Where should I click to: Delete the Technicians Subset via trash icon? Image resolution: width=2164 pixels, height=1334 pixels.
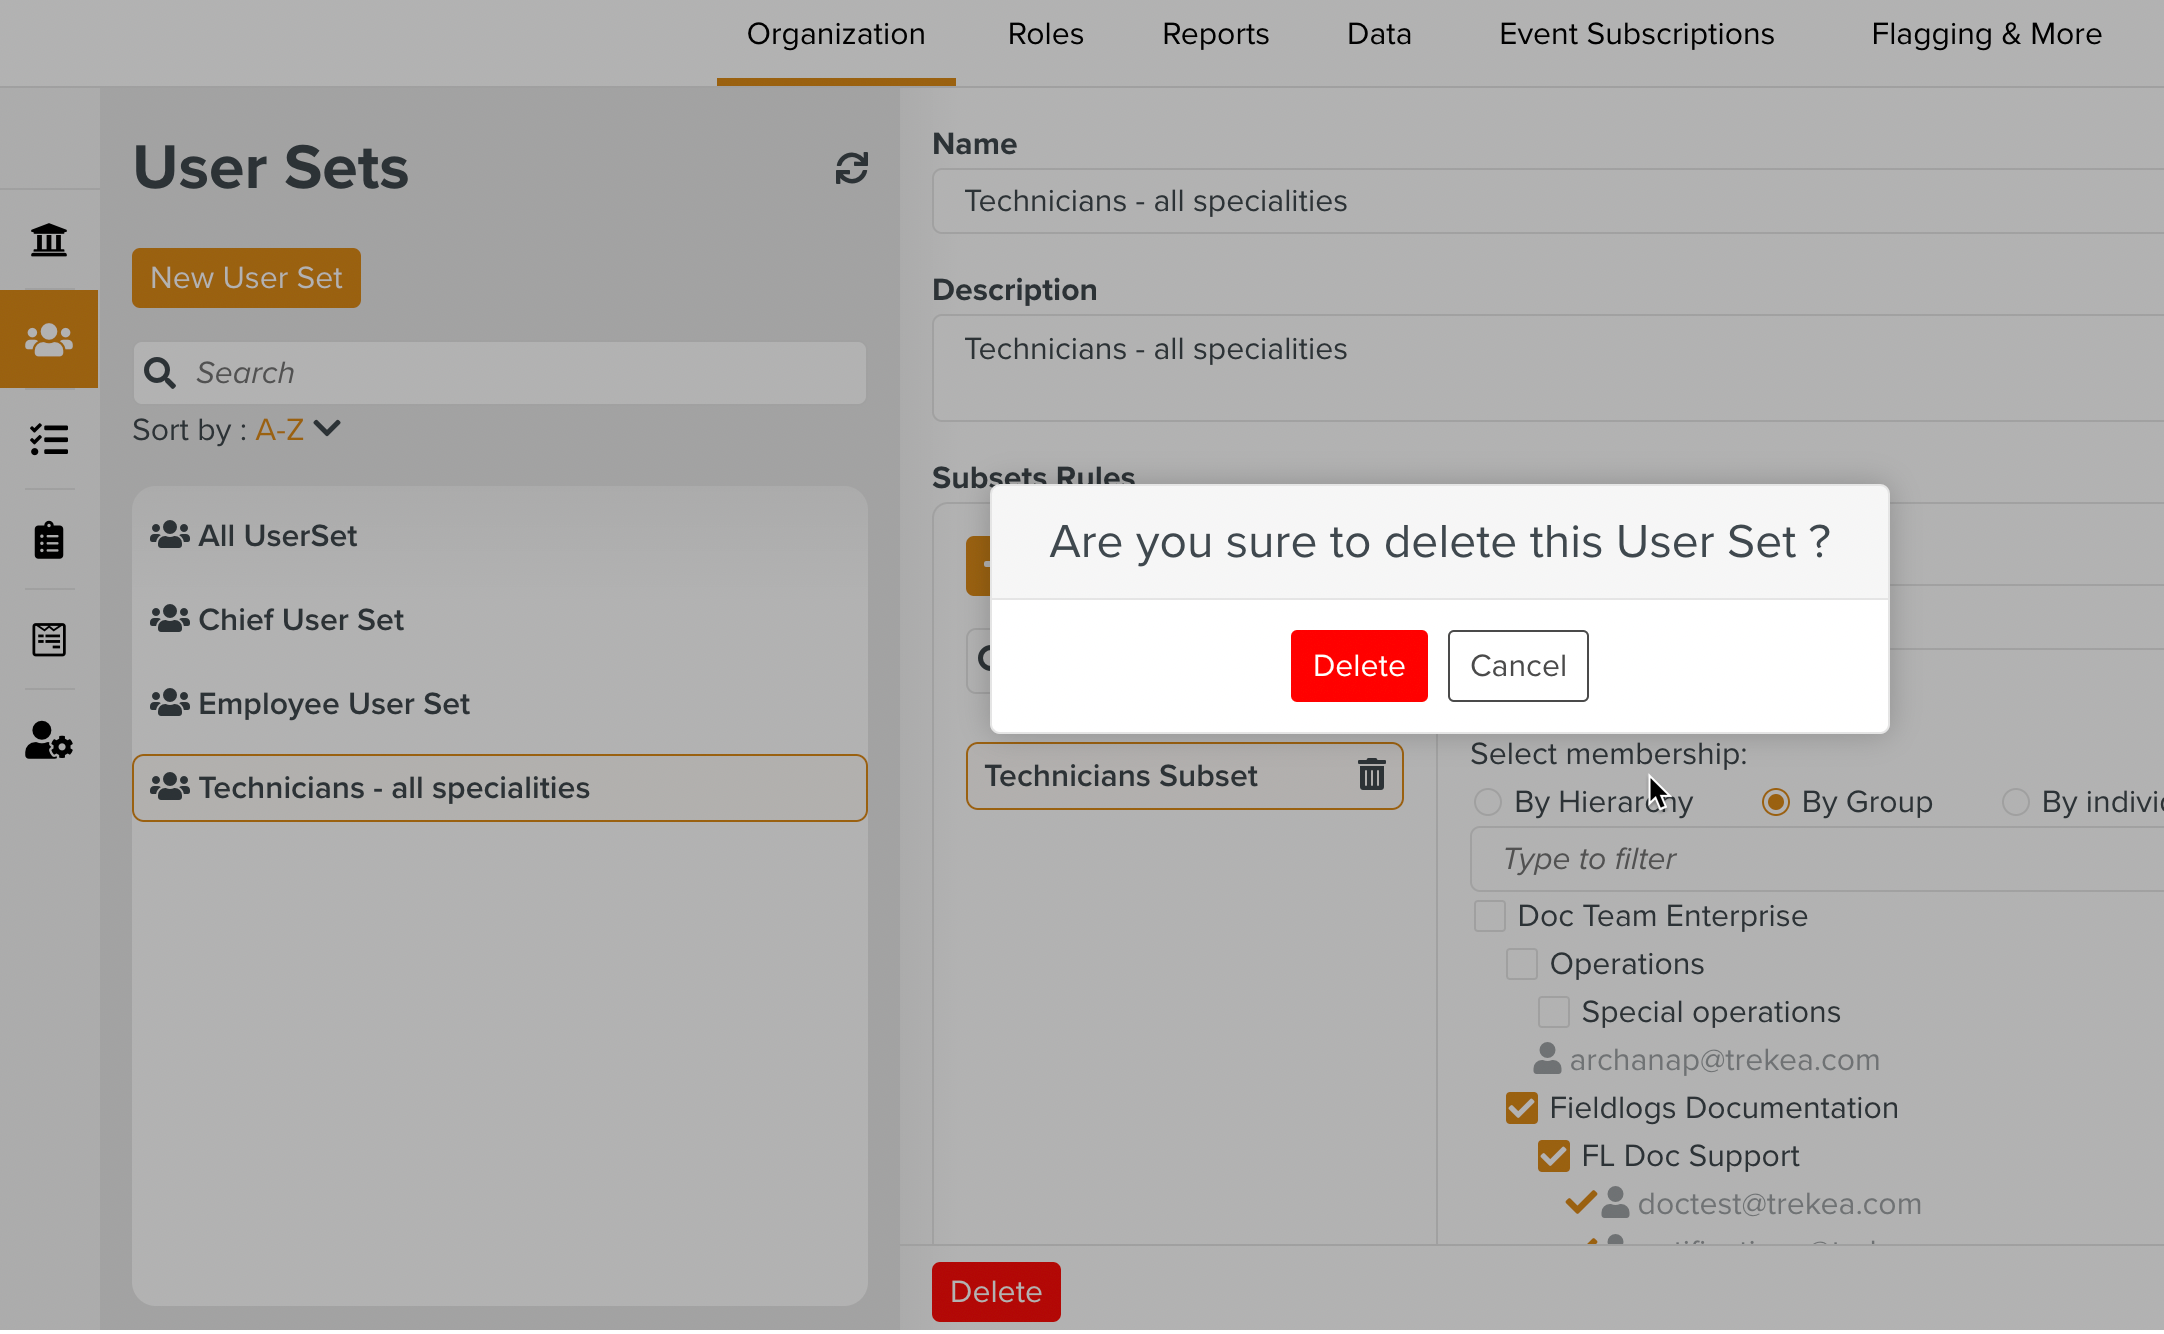(1371, 774)
